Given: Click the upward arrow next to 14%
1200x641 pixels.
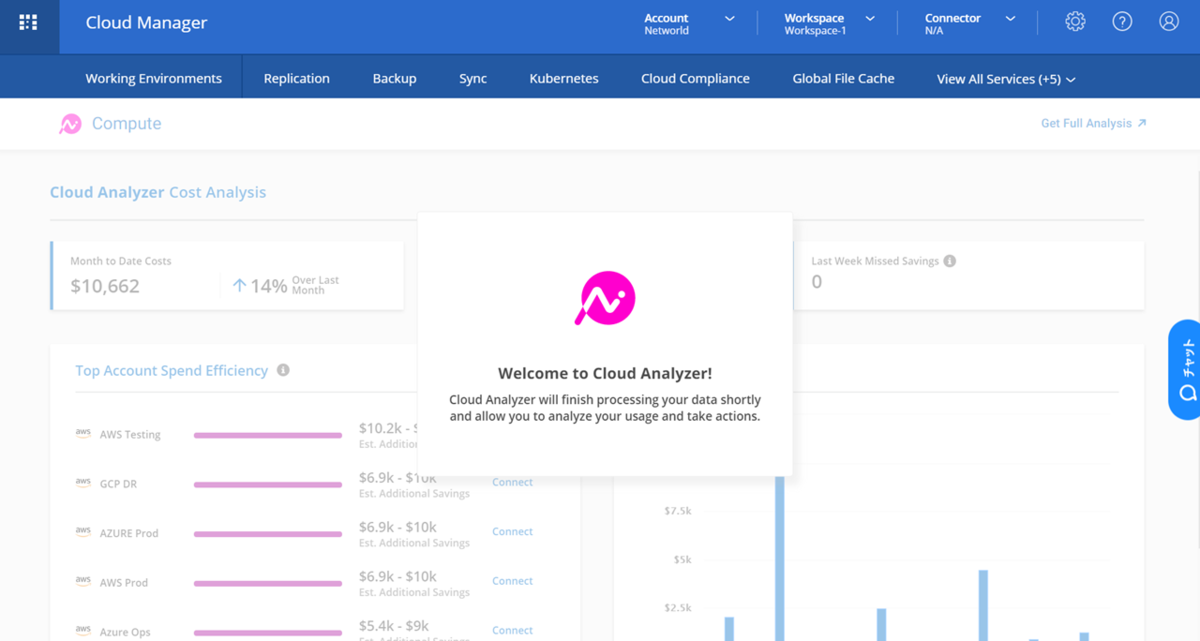Looking at the screenshot, I should 239,285.
